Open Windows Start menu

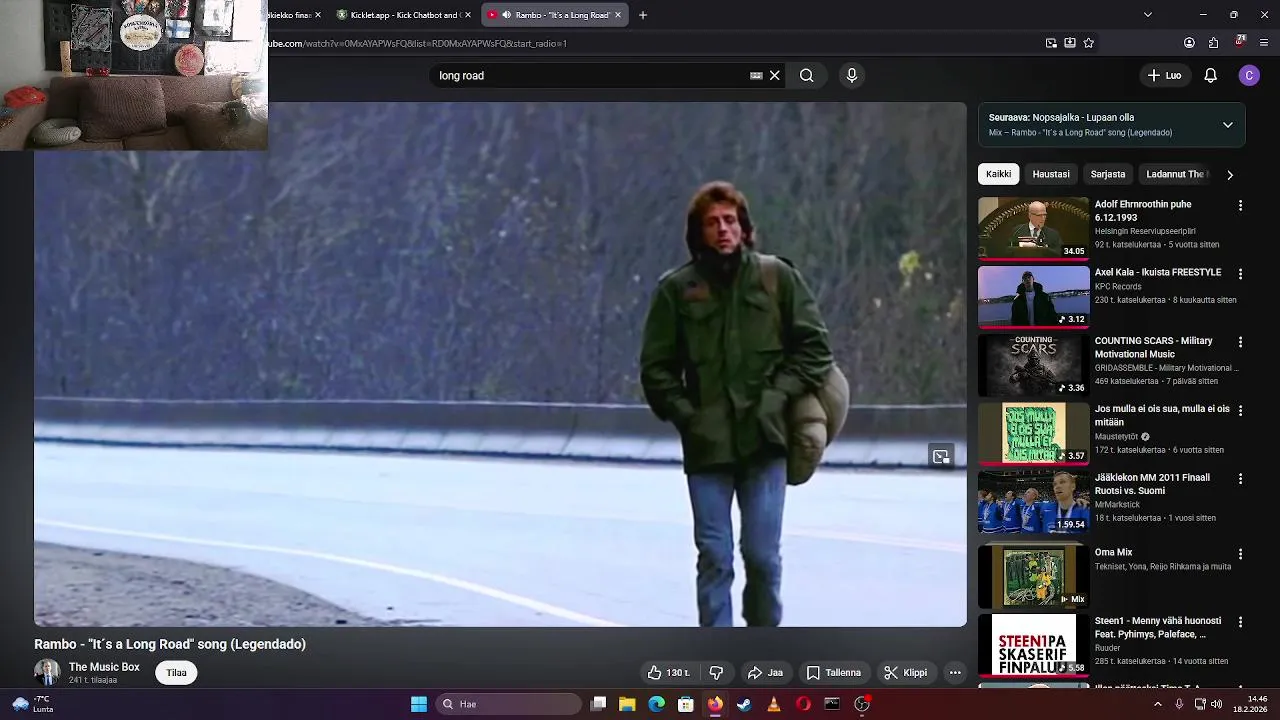pyautogui.click(x=419, y=704)
